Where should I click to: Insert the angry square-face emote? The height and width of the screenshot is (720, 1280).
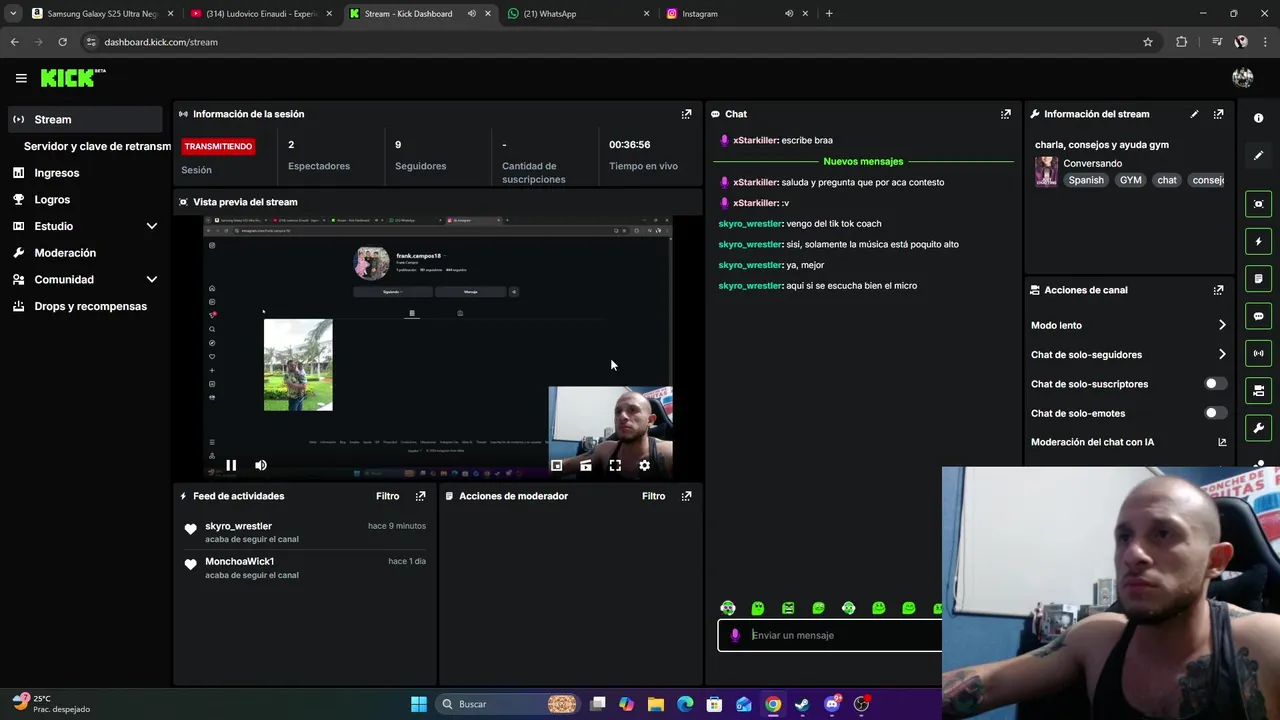(788, 608)
